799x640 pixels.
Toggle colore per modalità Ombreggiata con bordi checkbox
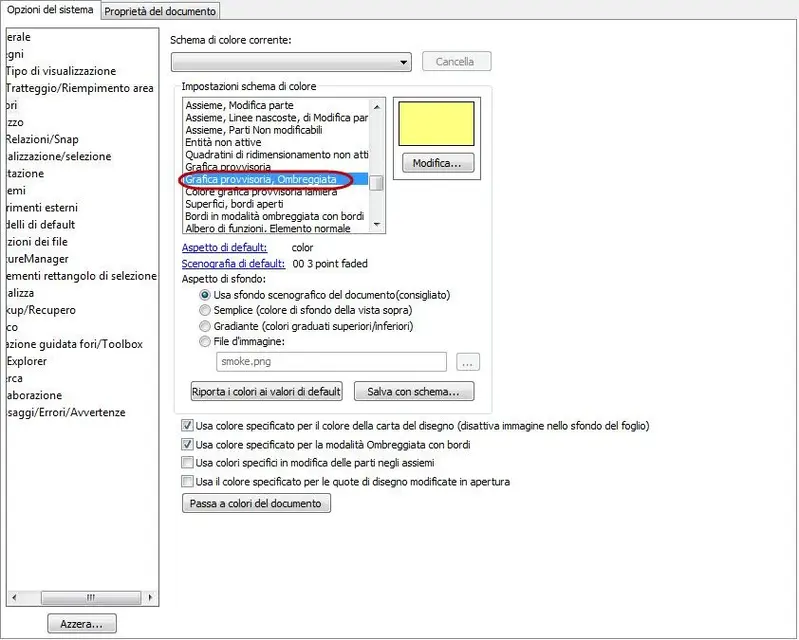(x=188, y=444)
